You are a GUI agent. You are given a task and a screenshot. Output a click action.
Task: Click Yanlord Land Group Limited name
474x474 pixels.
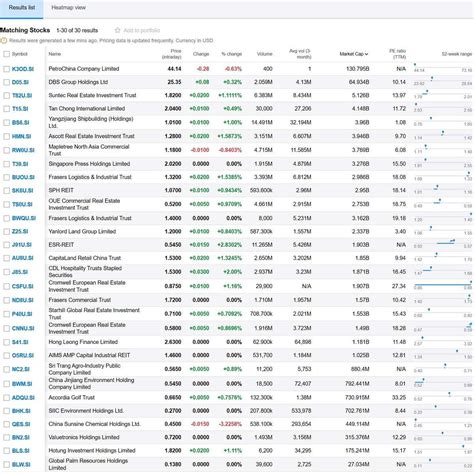(82, 231)
